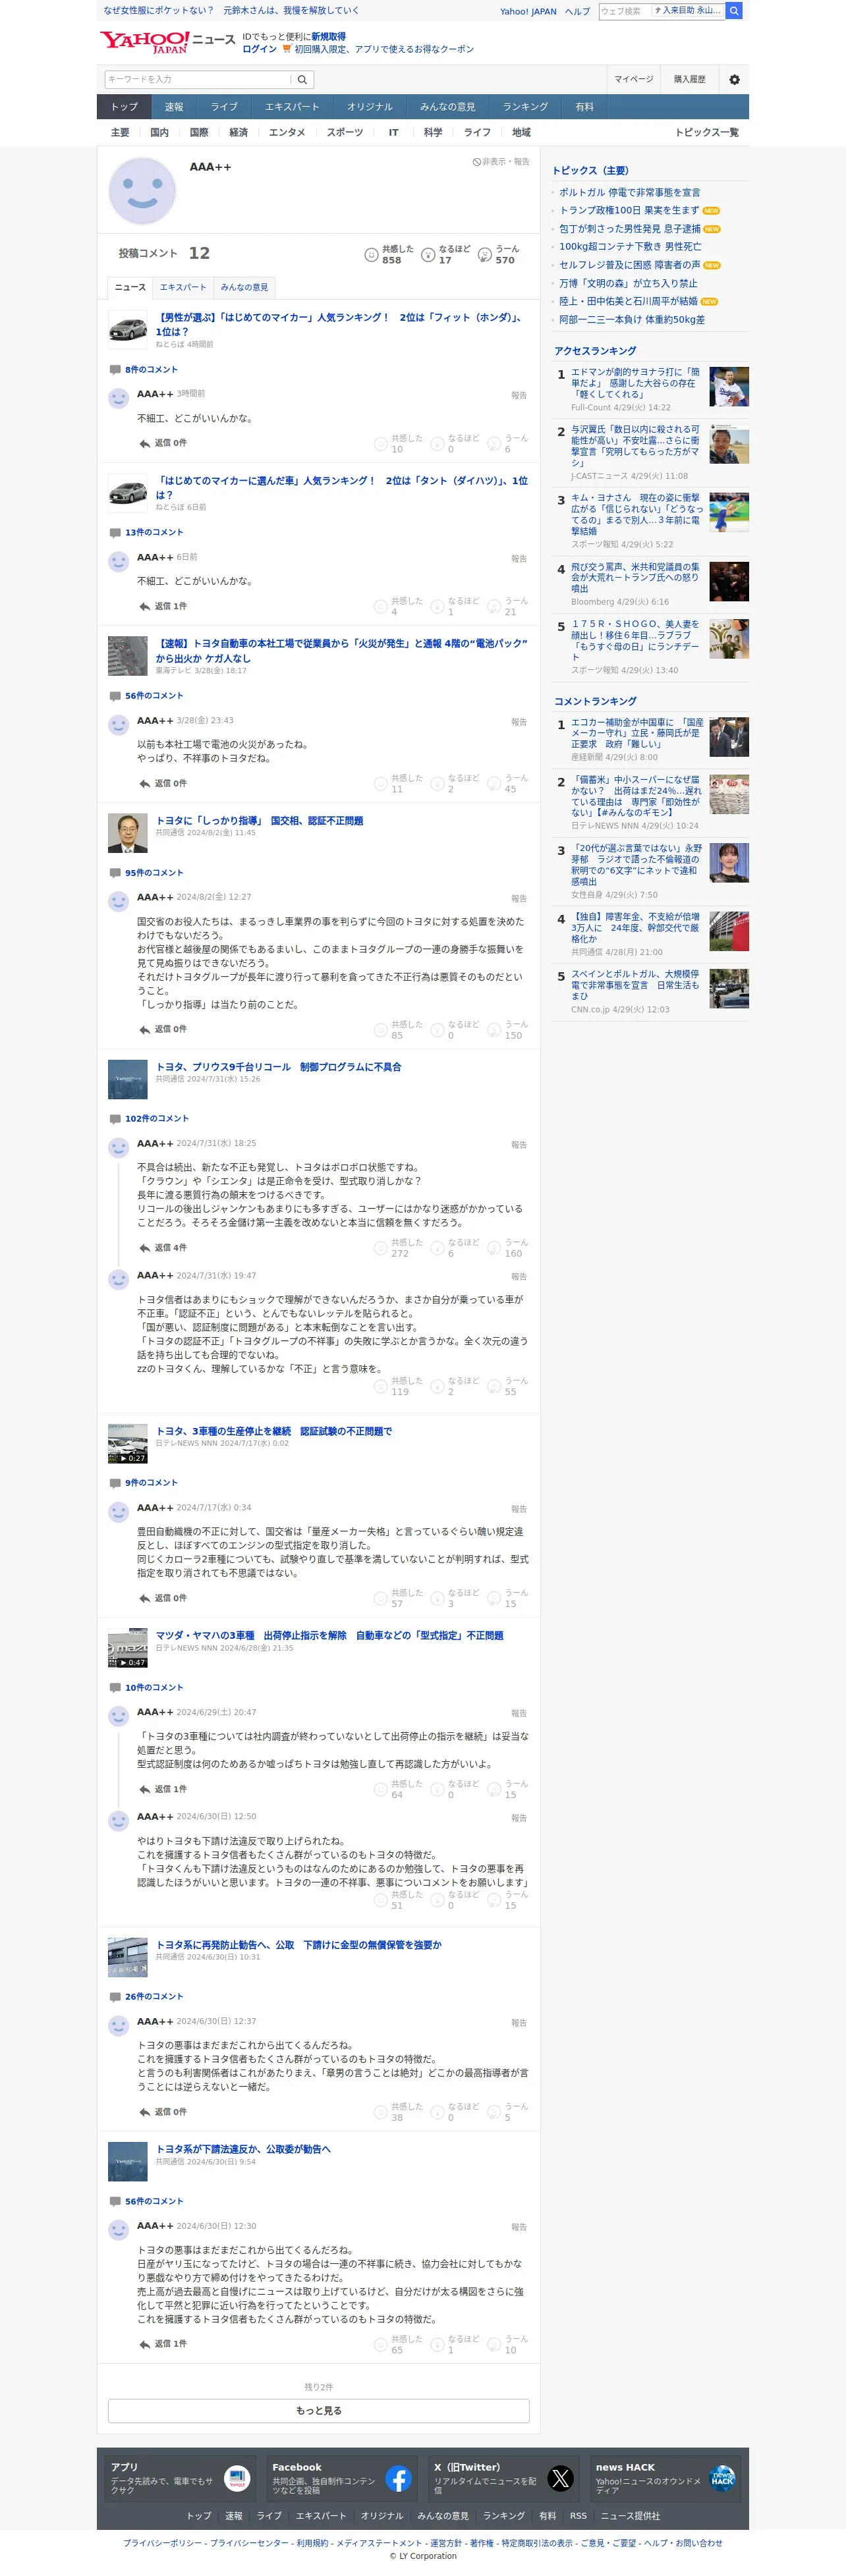
Task: Open article トヨタ系が下請法違反か
Action: point(243,2148)
